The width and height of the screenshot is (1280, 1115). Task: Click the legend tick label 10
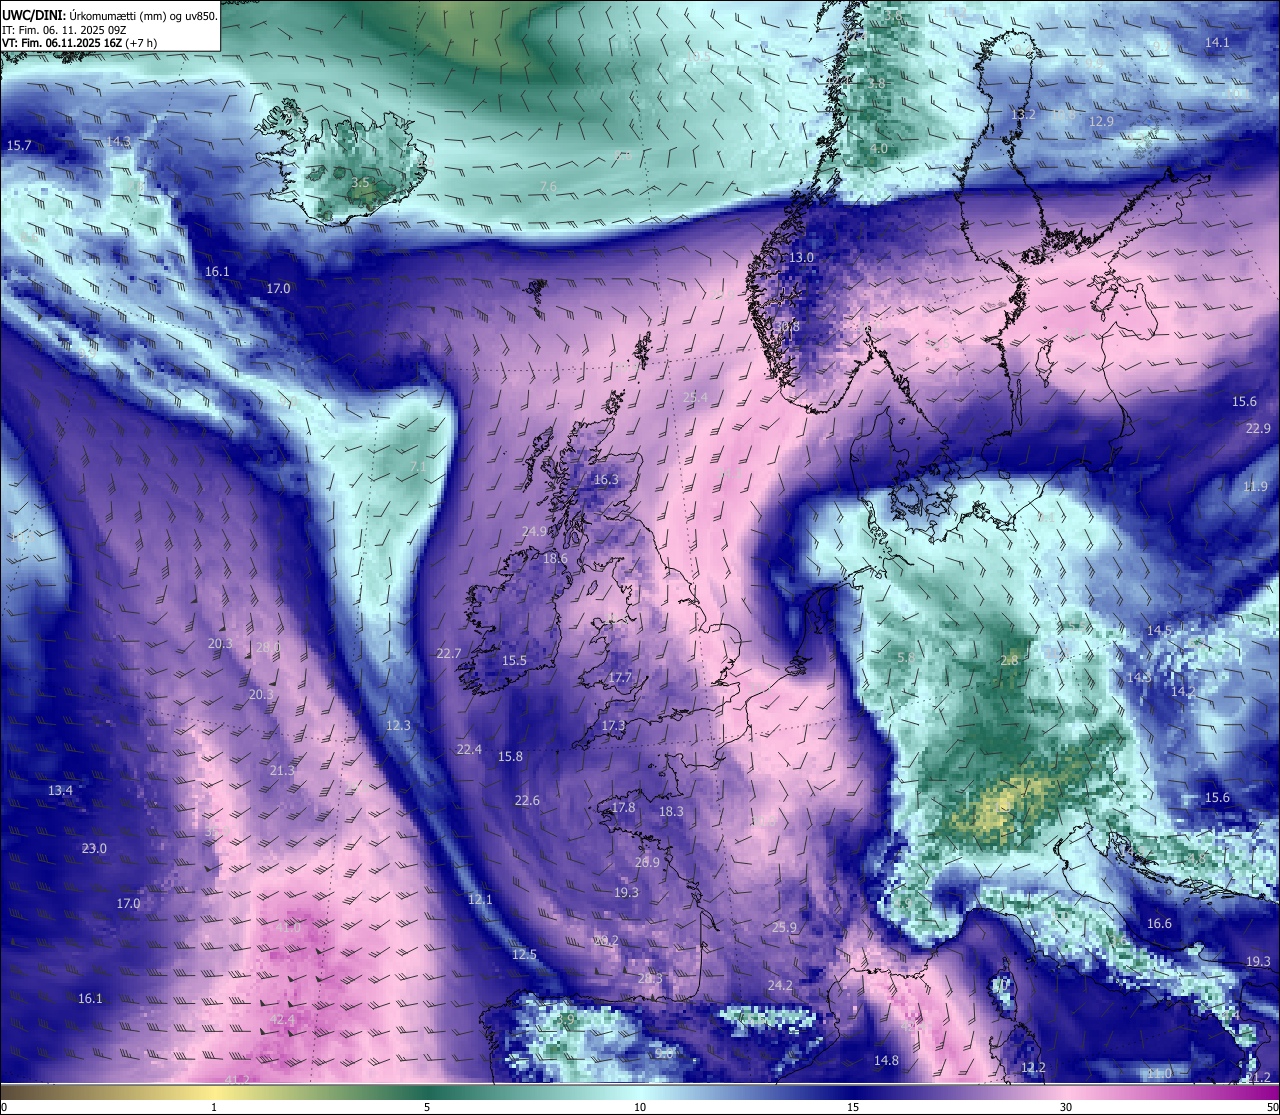(640, 1107)
